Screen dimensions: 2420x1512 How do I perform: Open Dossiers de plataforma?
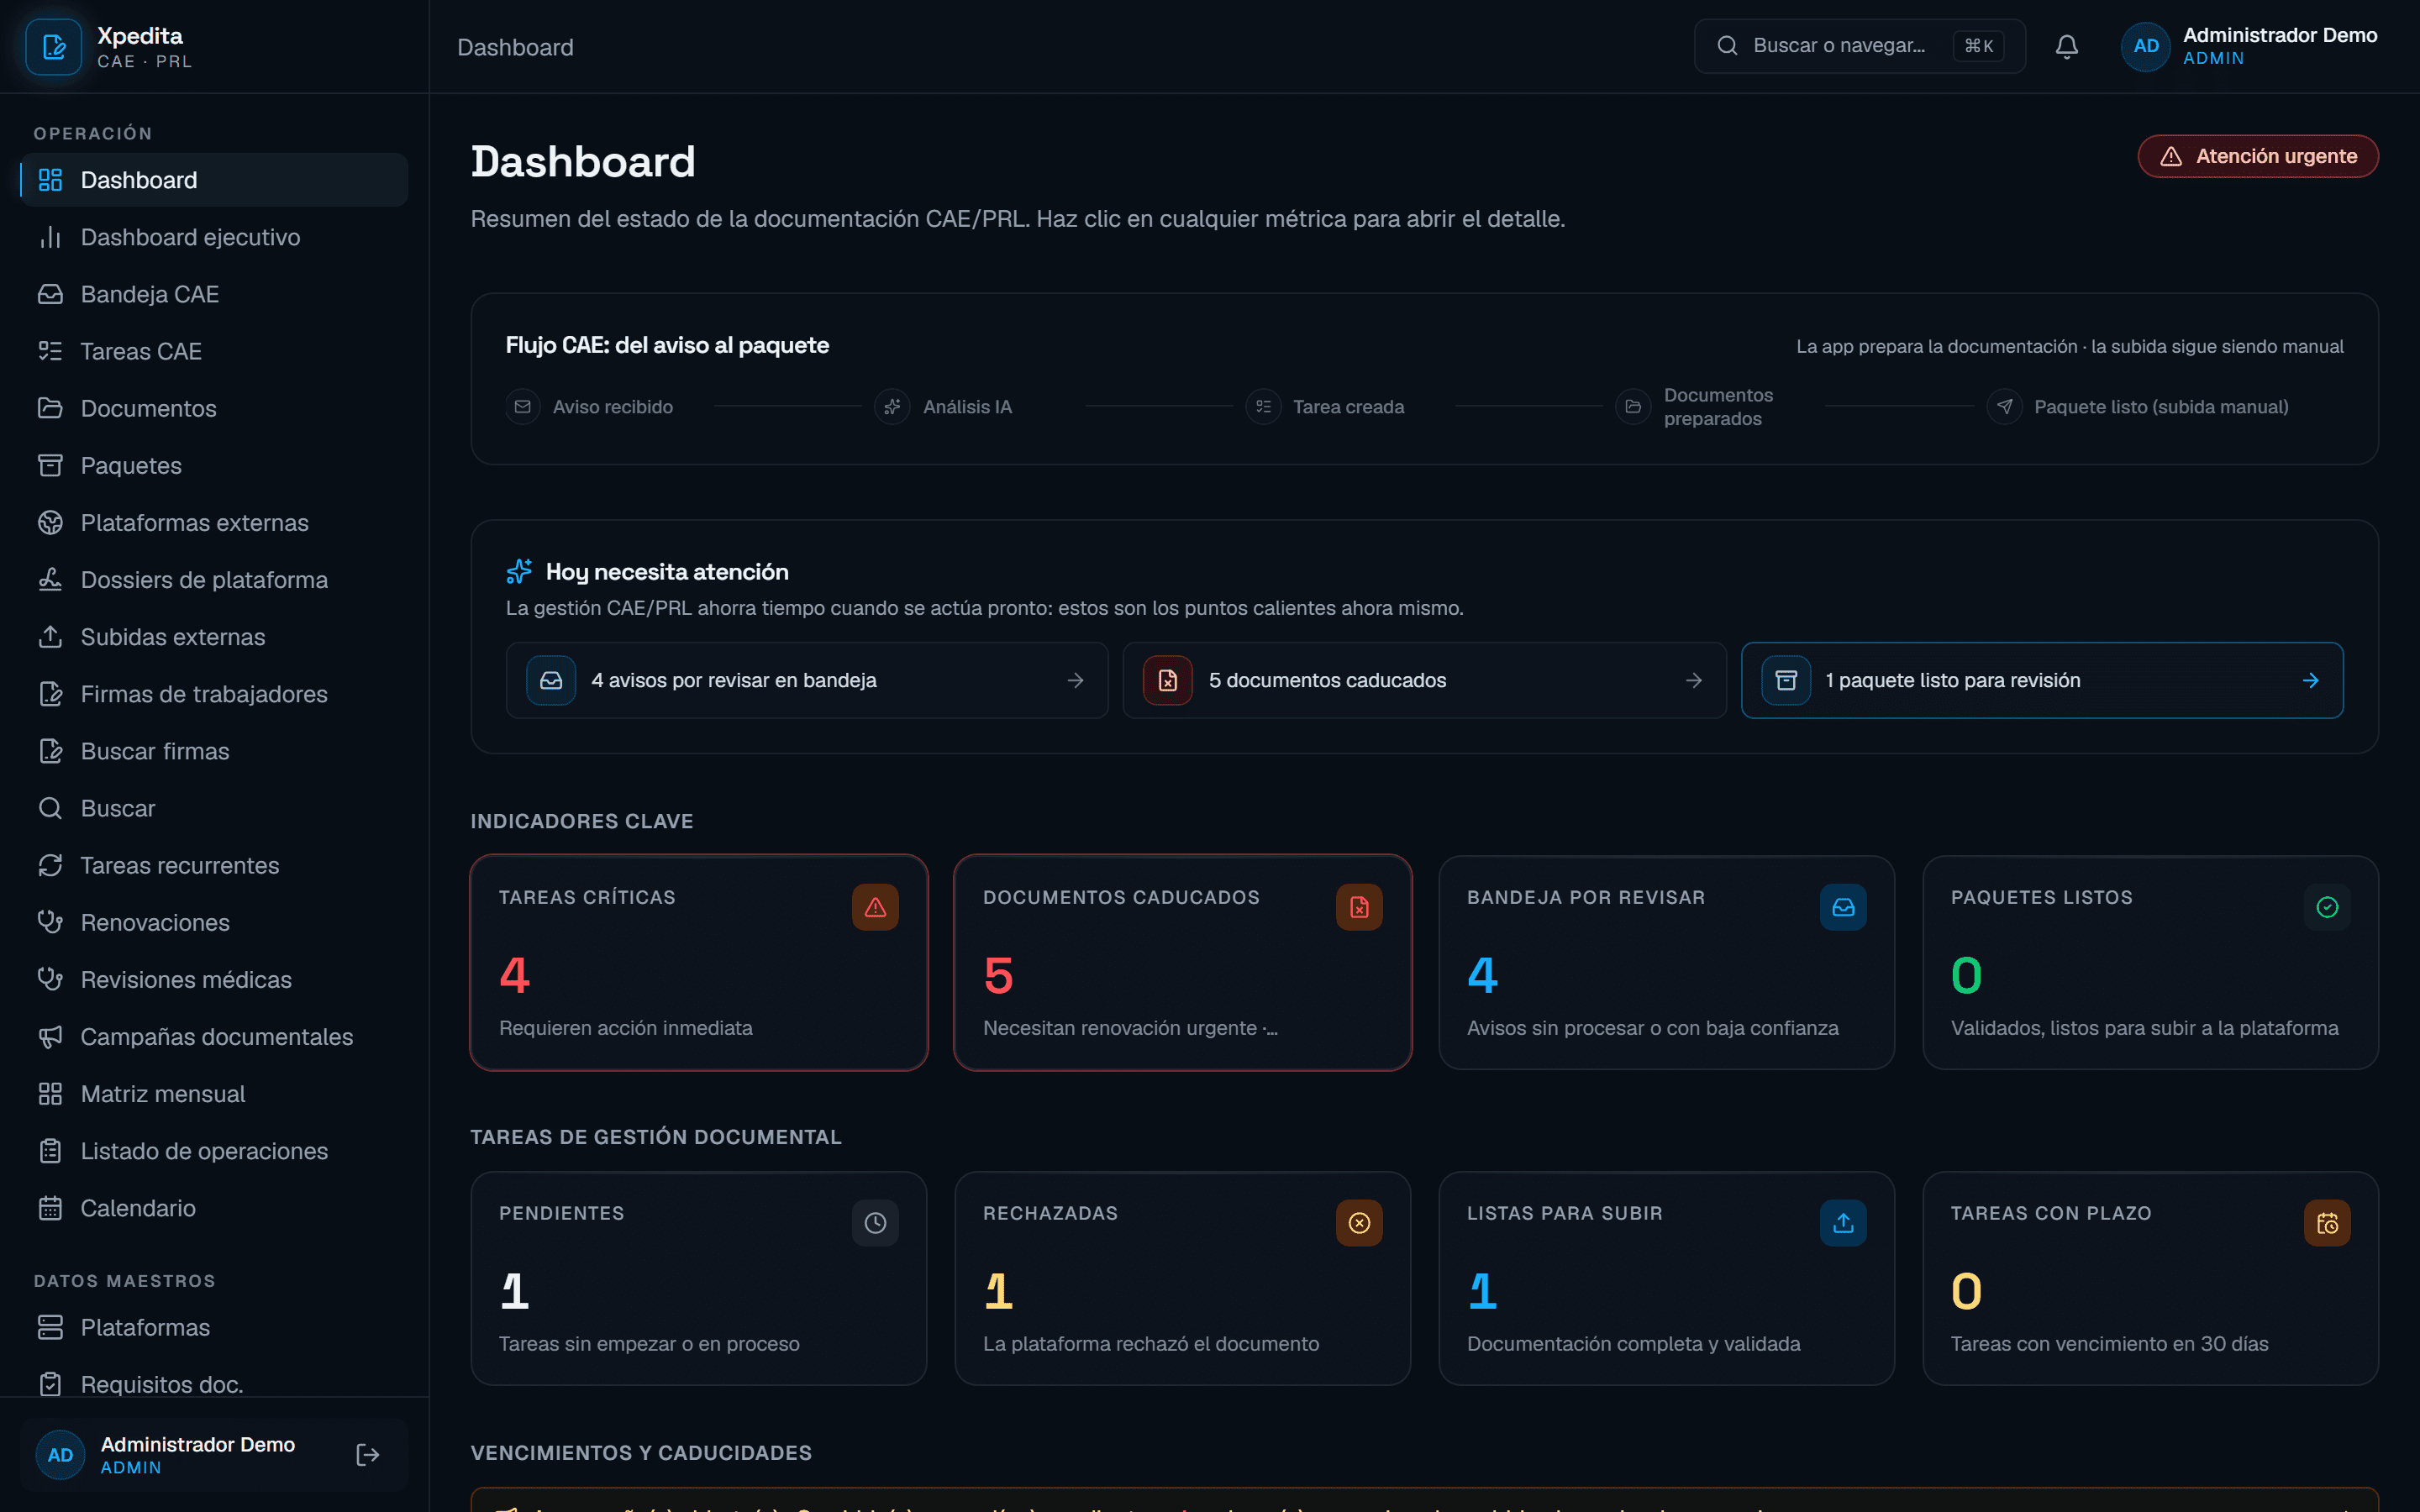[x=214, y=580]
